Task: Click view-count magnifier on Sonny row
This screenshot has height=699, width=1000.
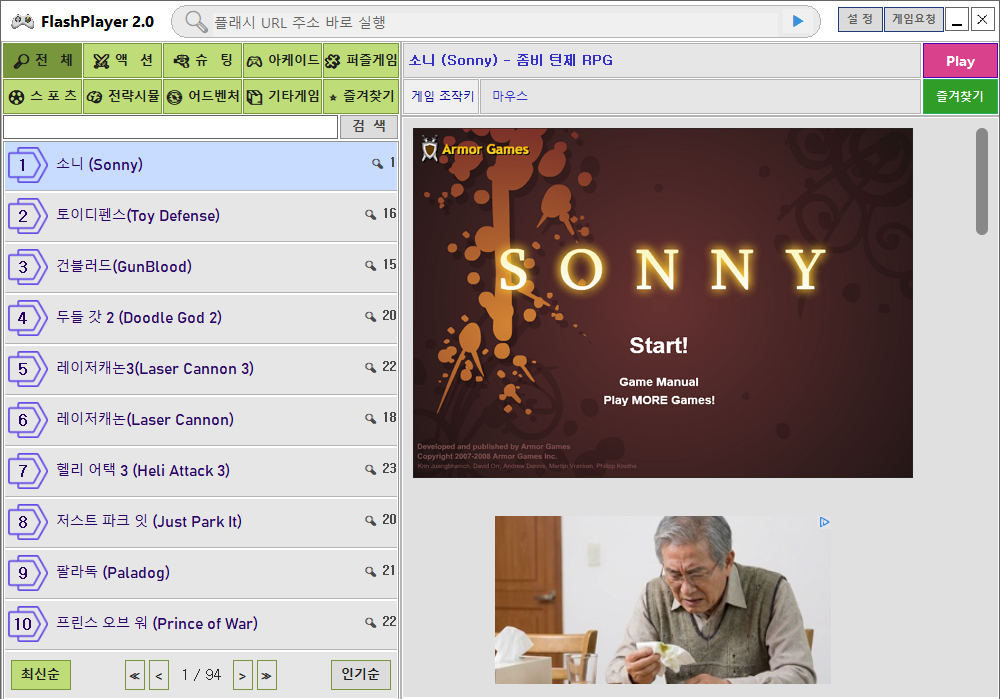Action: click(x=378, y=164)
